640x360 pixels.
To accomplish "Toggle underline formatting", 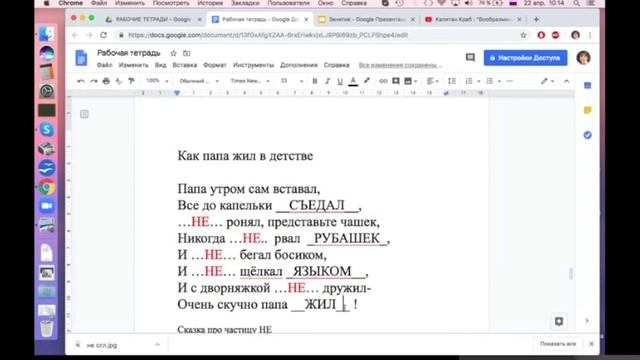I will (x=340, y=81).
